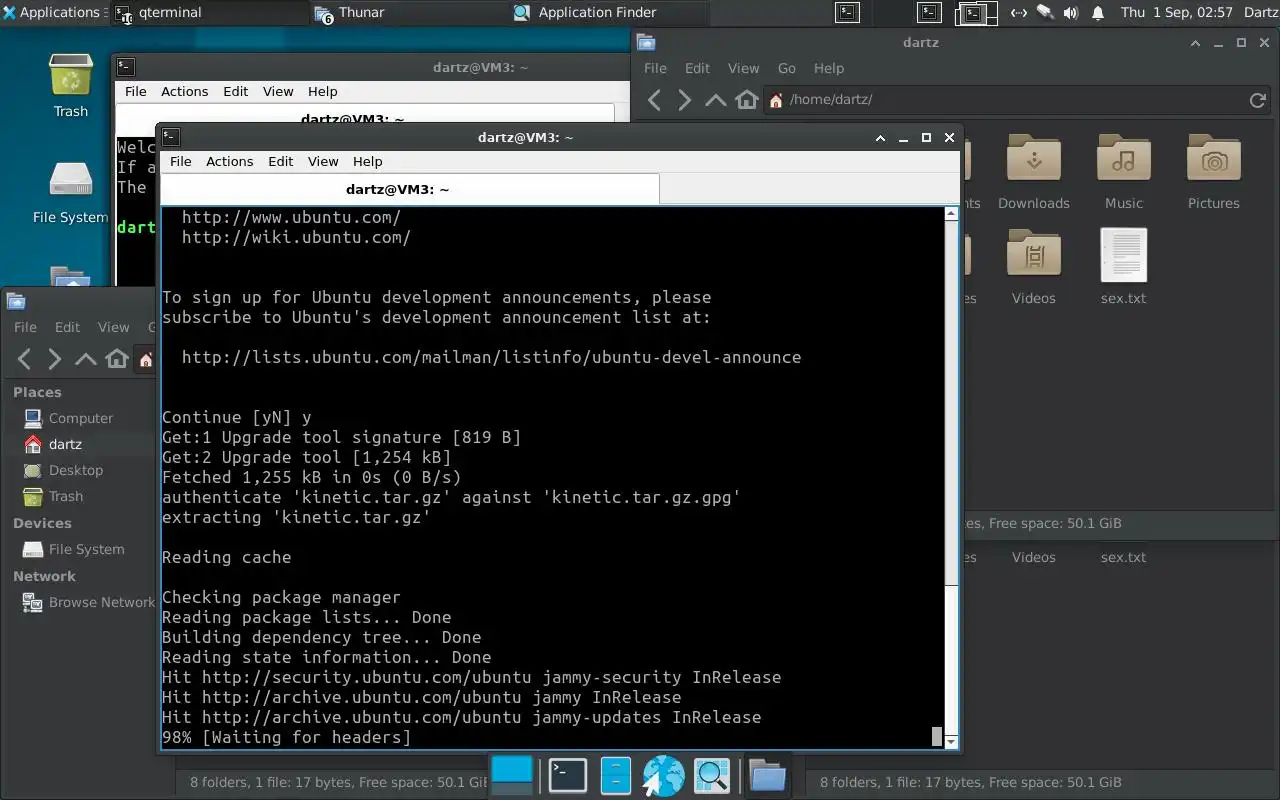Open Help menu in front terminal window
This screenshot has height=800, width=1280.
pos(367,161)
